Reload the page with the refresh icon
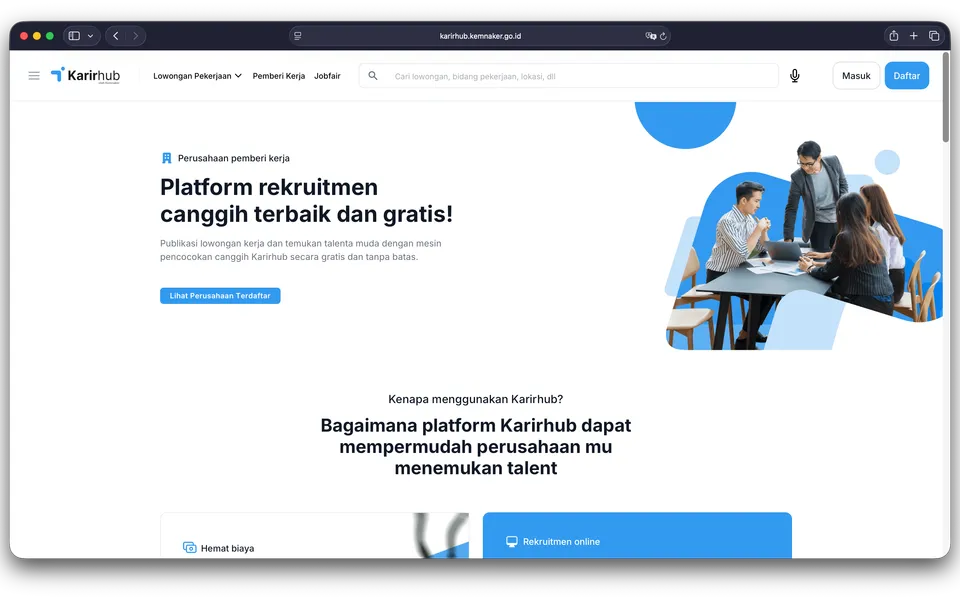960x600 pixels. [663, 36]
